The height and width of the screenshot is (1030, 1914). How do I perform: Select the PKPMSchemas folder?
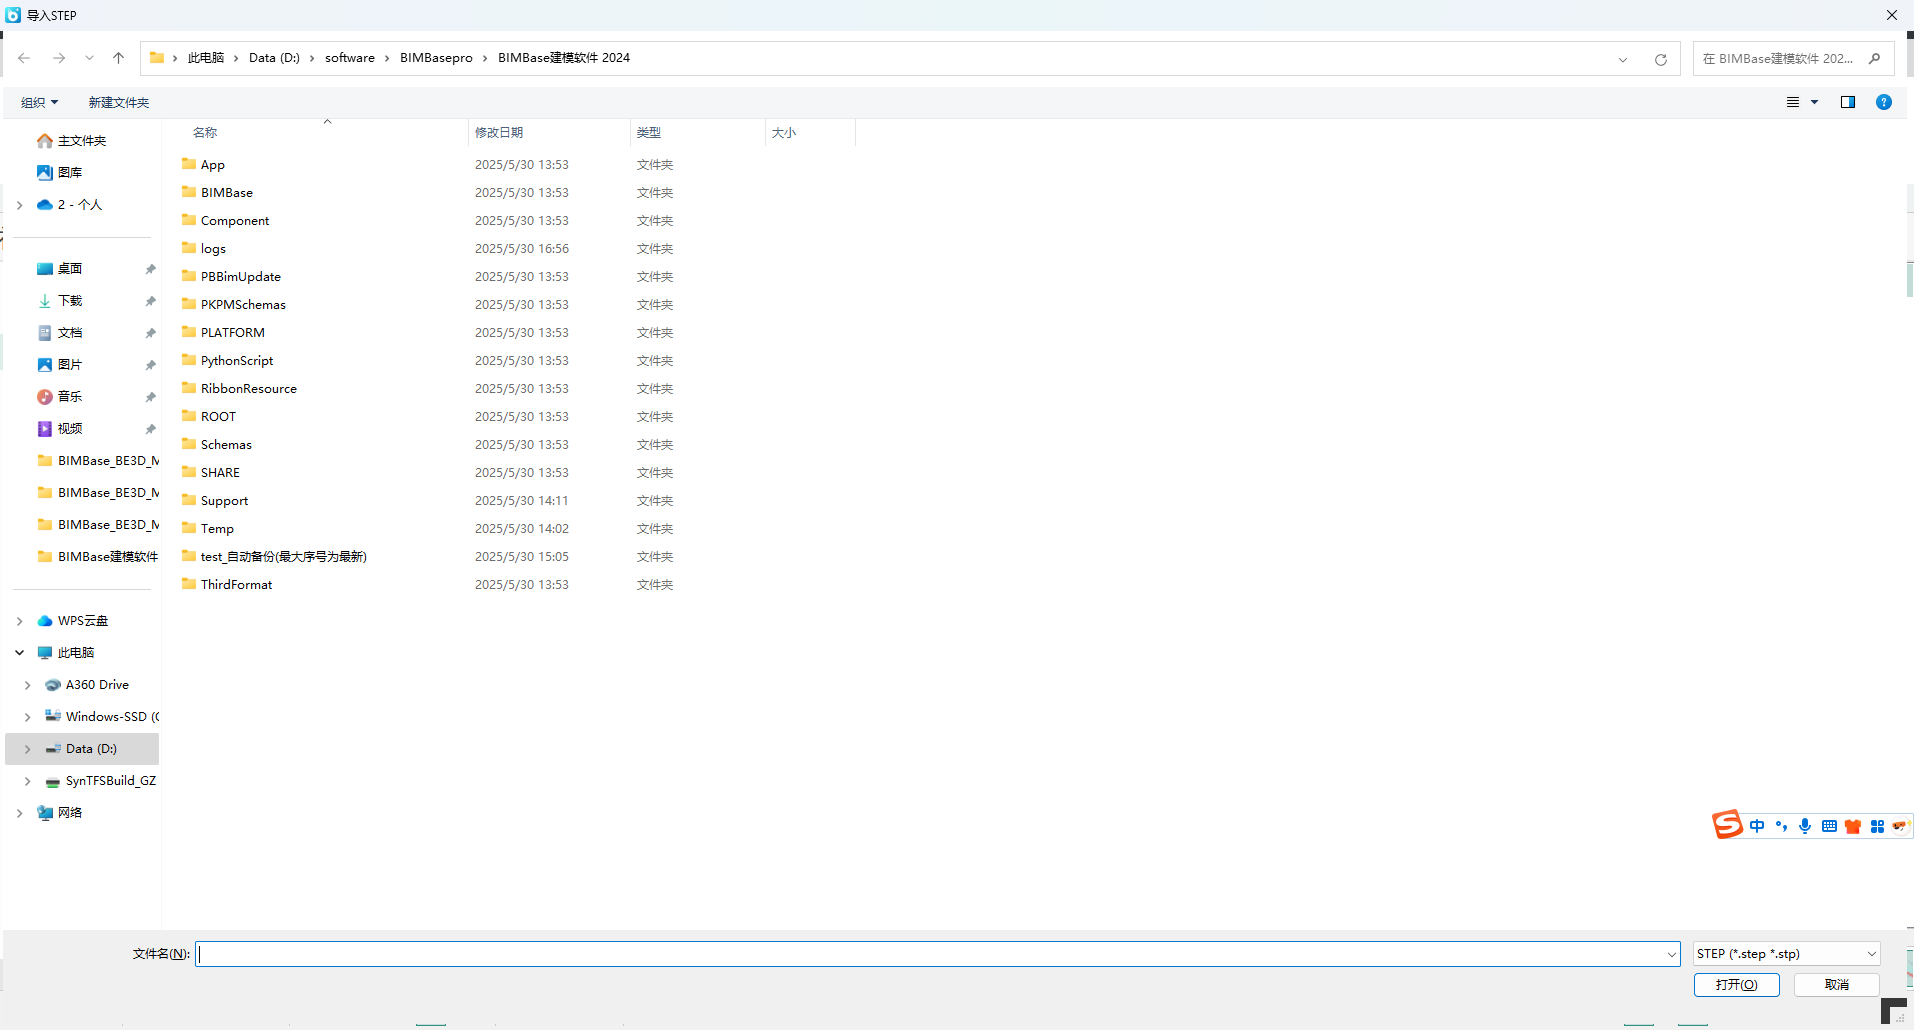243,304
